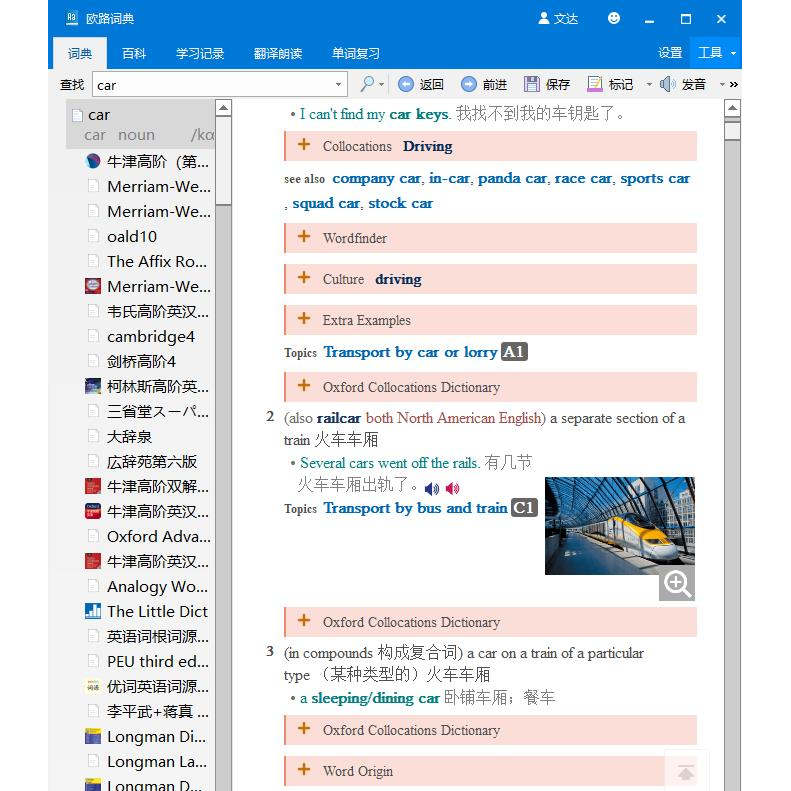The image size is (791, 791).
Task: Click the Pronounce (发音) speaker icon
Action: (667, 84)
